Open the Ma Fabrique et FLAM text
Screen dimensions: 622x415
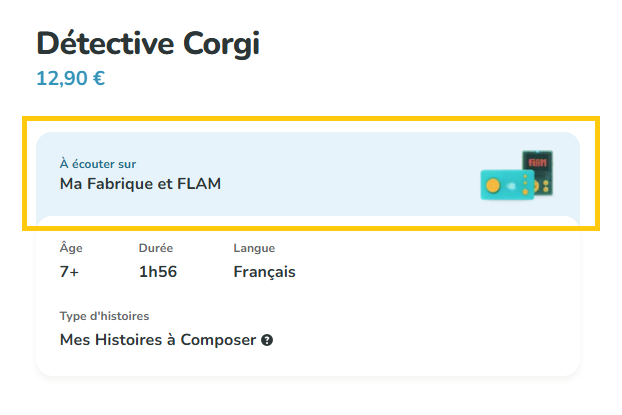[x=140, y=184]
